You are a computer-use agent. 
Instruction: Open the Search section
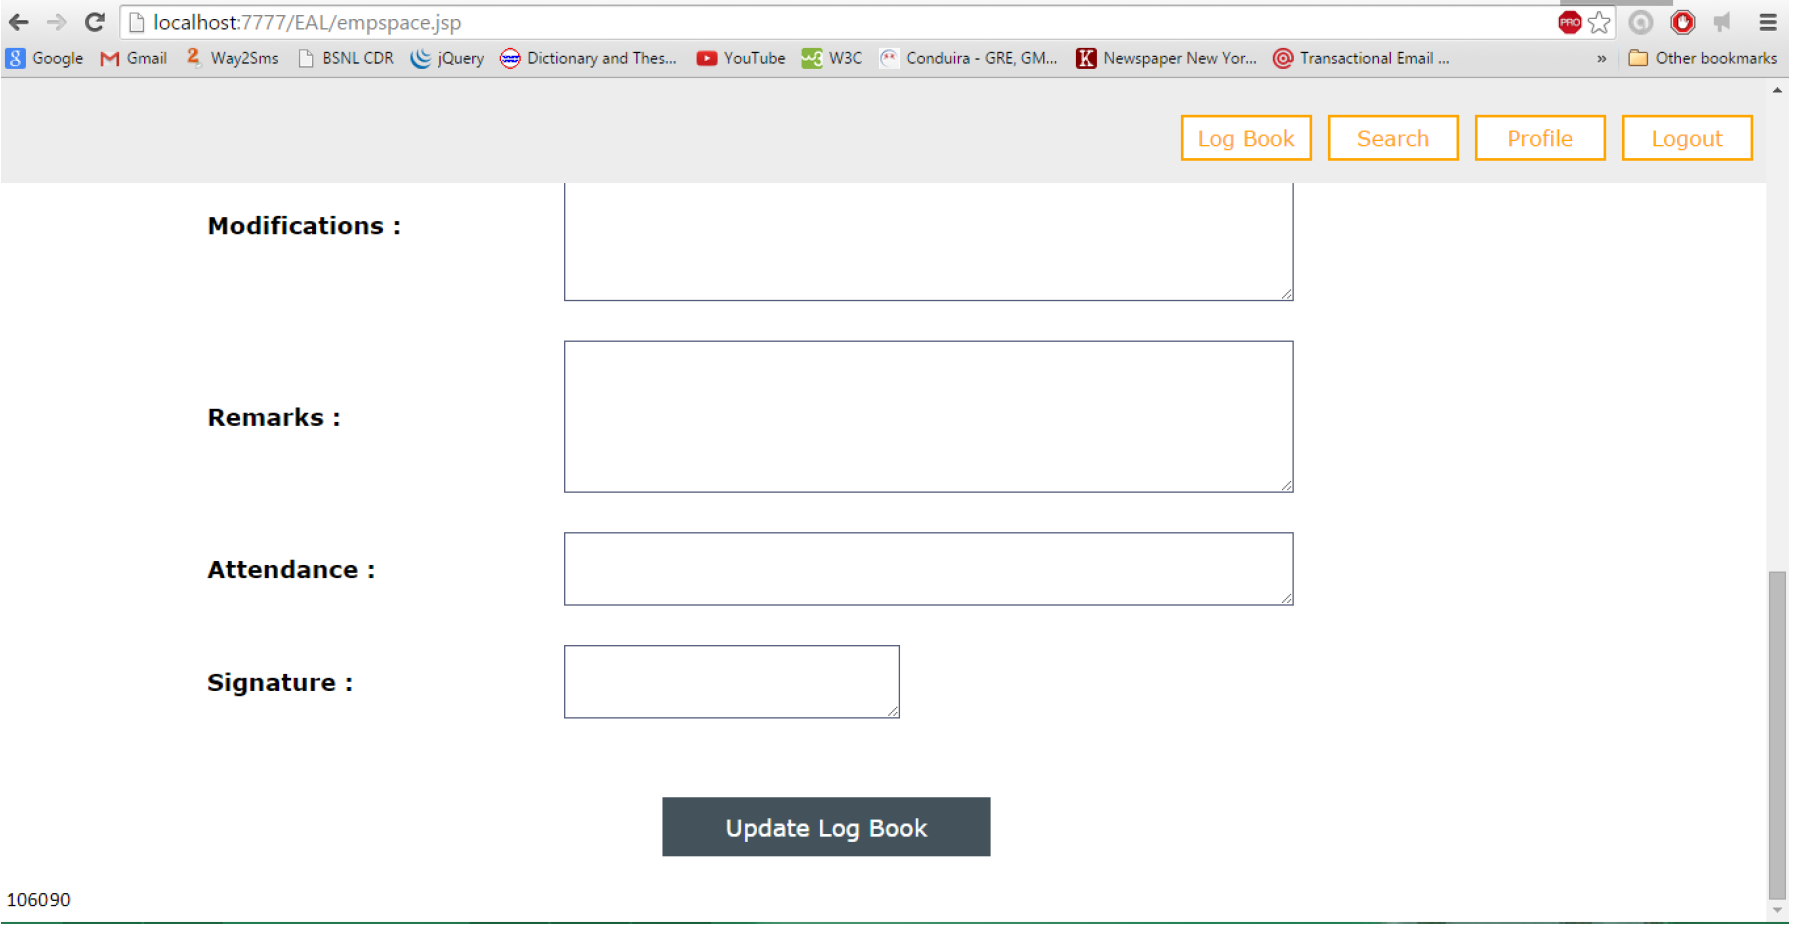click(1392, 138)
